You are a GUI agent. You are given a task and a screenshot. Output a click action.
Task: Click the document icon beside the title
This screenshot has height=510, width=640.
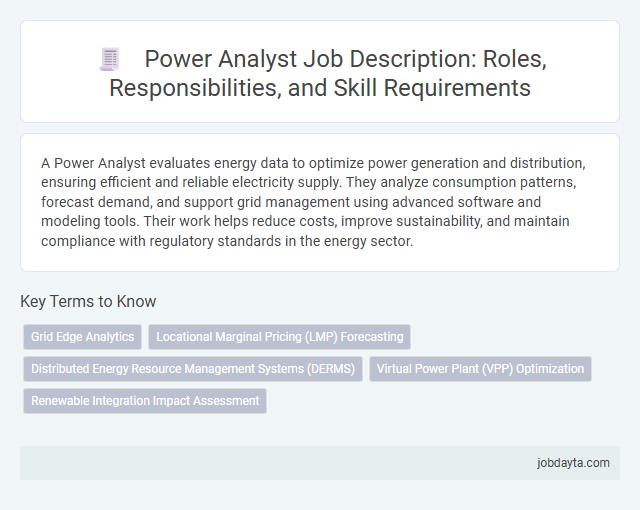[109, 59]
